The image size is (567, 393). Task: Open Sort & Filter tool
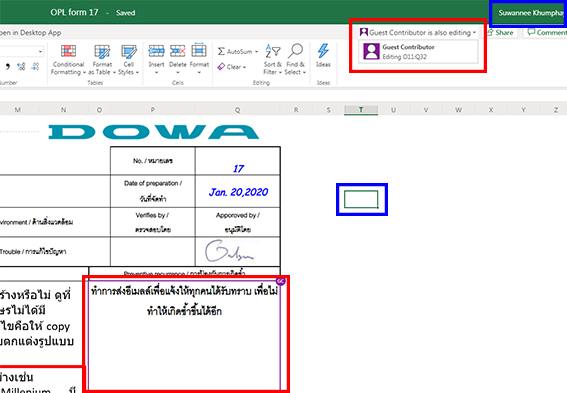273,59
